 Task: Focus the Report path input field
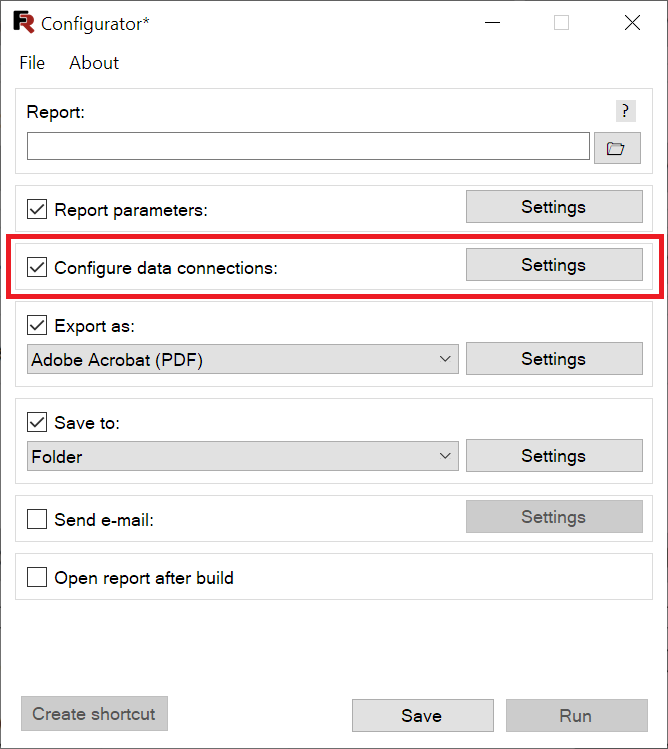click(x=308, y=146)
